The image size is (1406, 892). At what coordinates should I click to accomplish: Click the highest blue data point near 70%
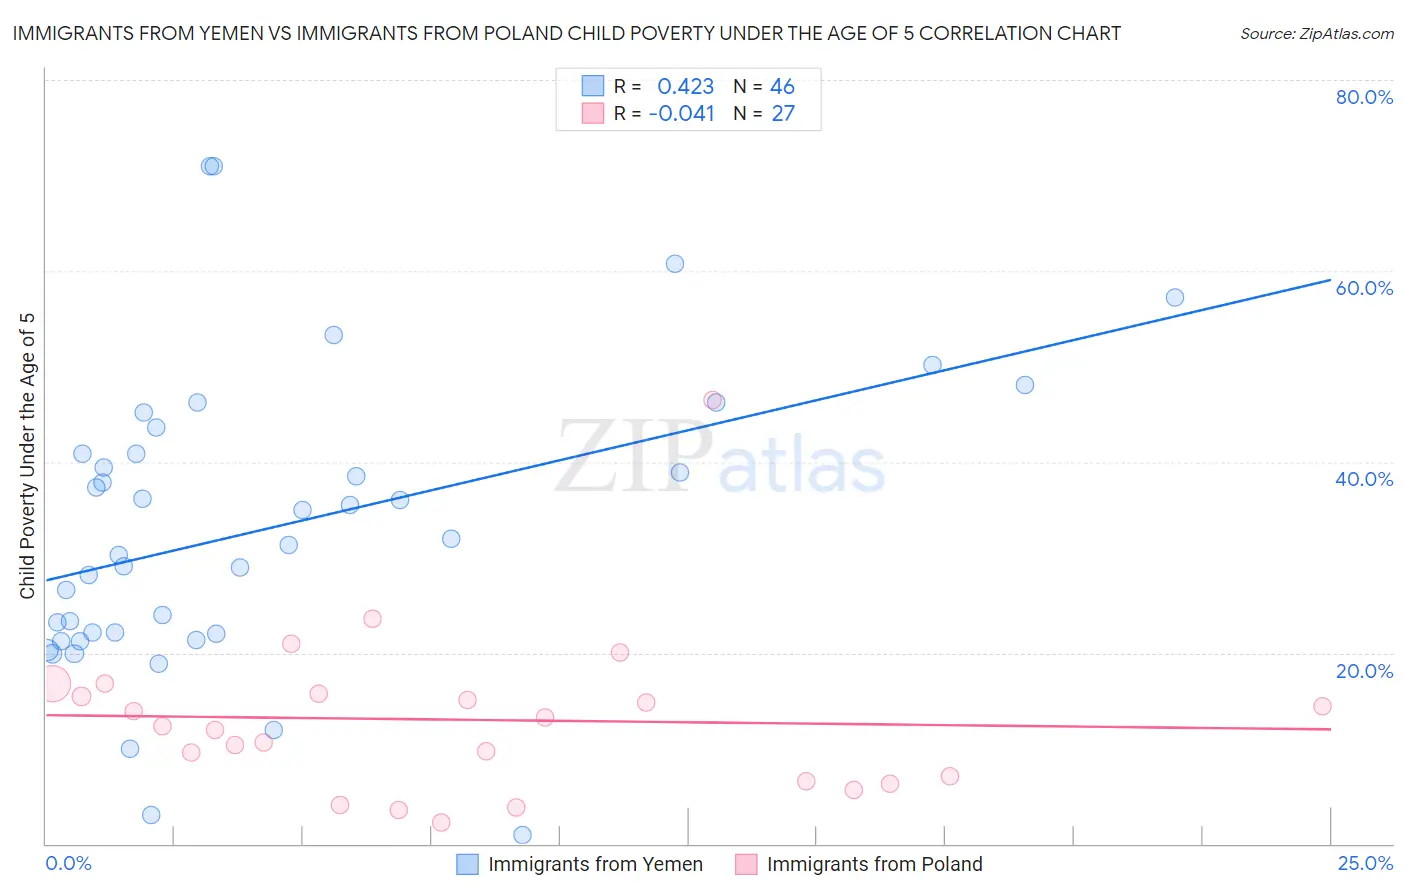(x=211, y=166)
